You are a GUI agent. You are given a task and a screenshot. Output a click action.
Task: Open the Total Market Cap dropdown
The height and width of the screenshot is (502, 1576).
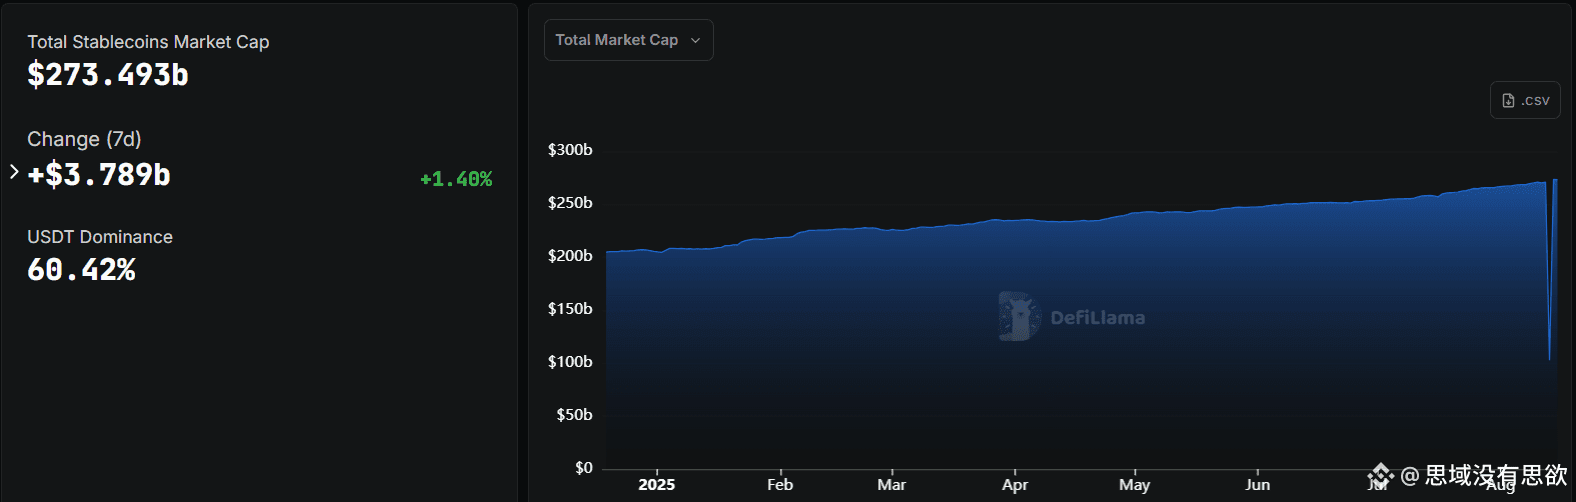tap(628, 40)
